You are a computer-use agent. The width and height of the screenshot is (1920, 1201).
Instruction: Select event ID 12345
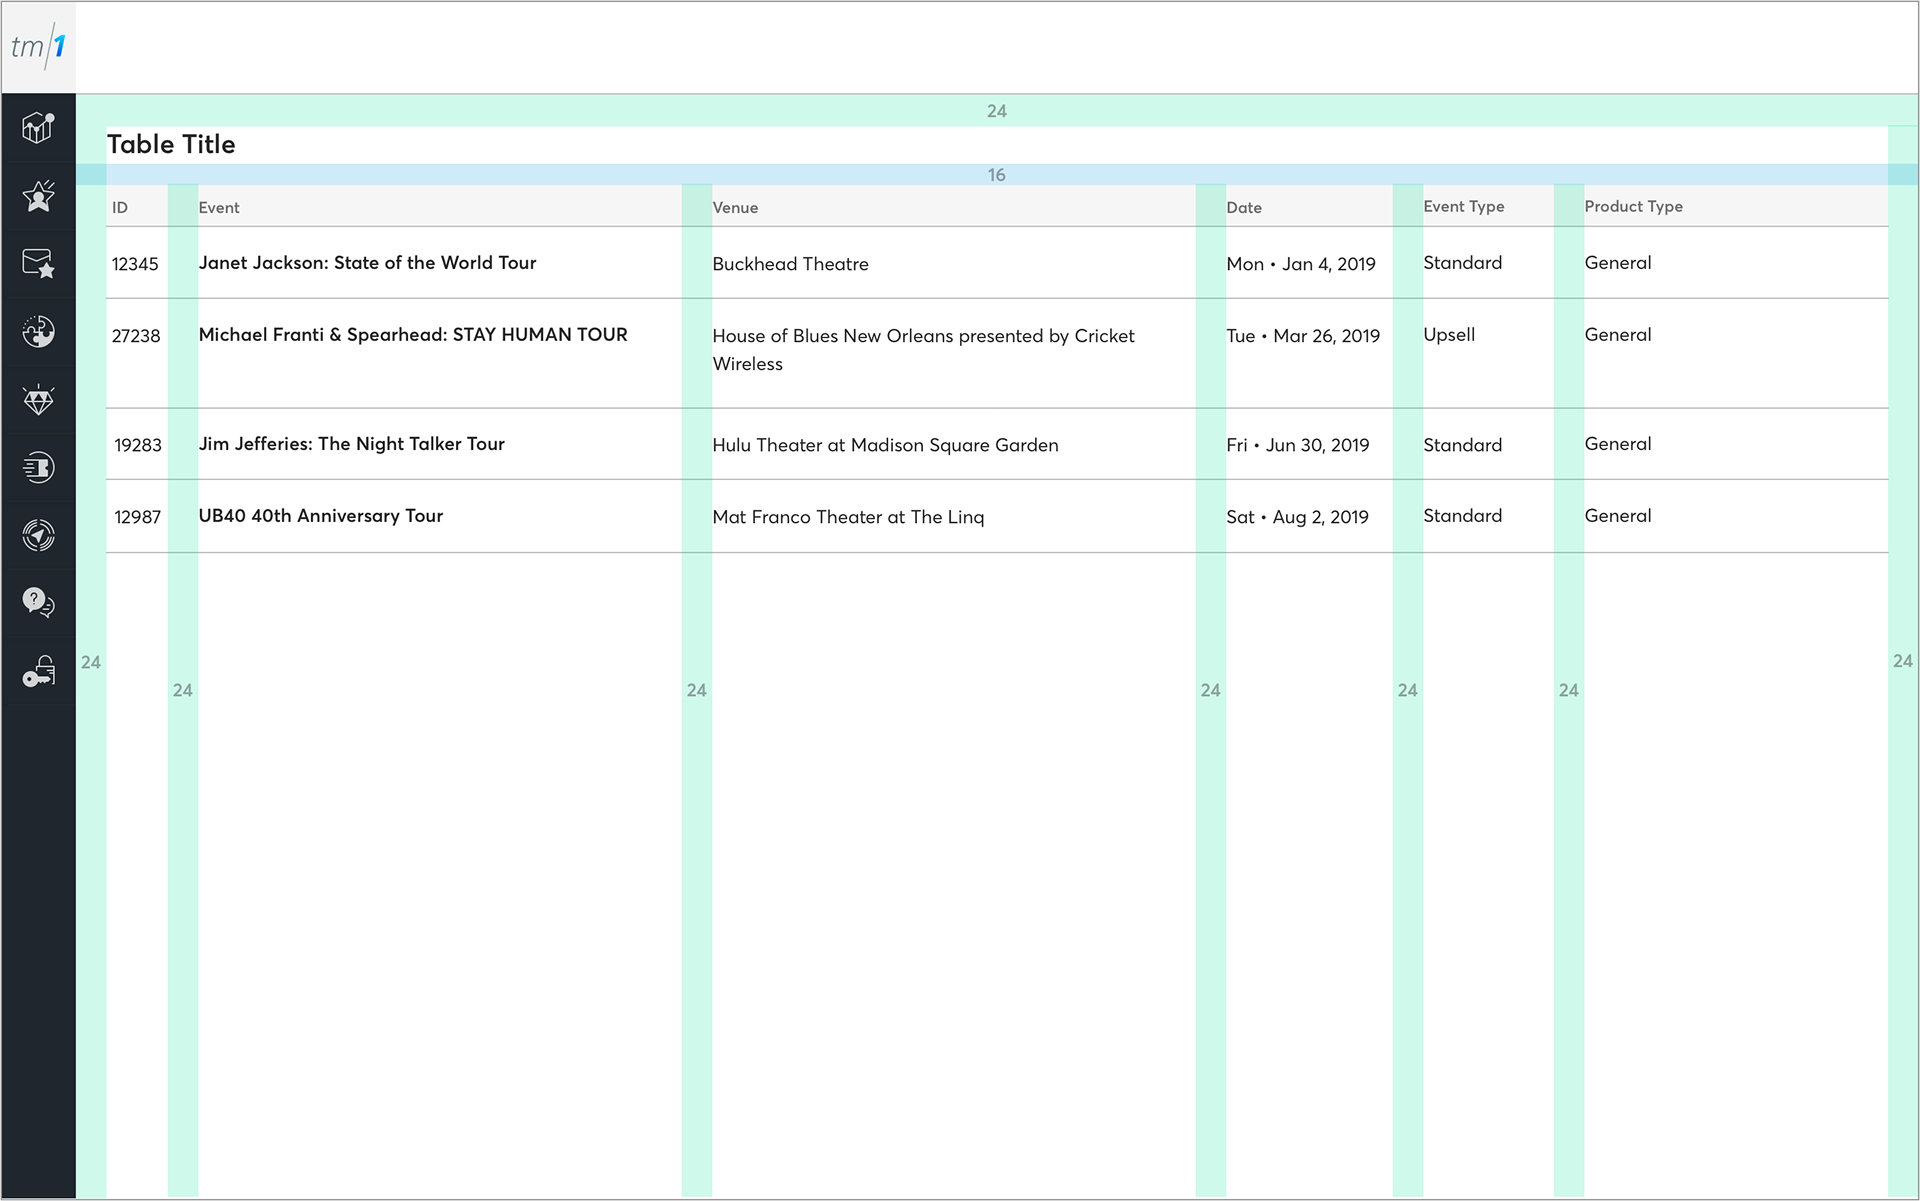click(135, 264)
